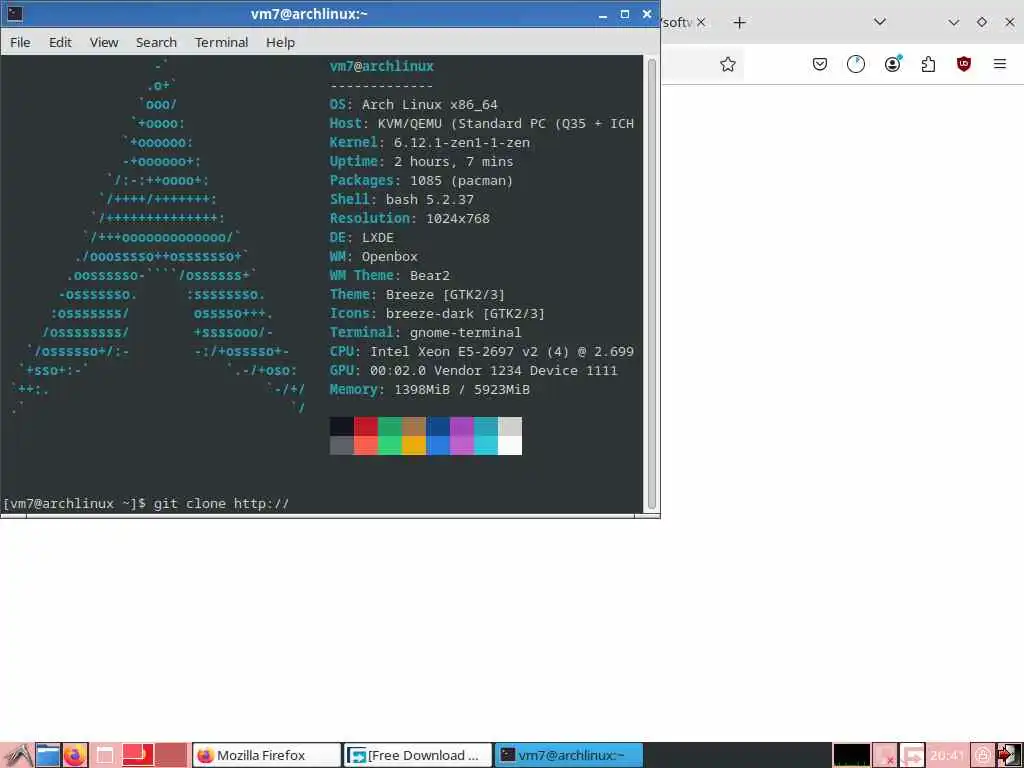Switch to vm7@archlinux terminal taskbar item
Image resolution: width=1024 pixels, height=768 pixels.
click(569, 755)
